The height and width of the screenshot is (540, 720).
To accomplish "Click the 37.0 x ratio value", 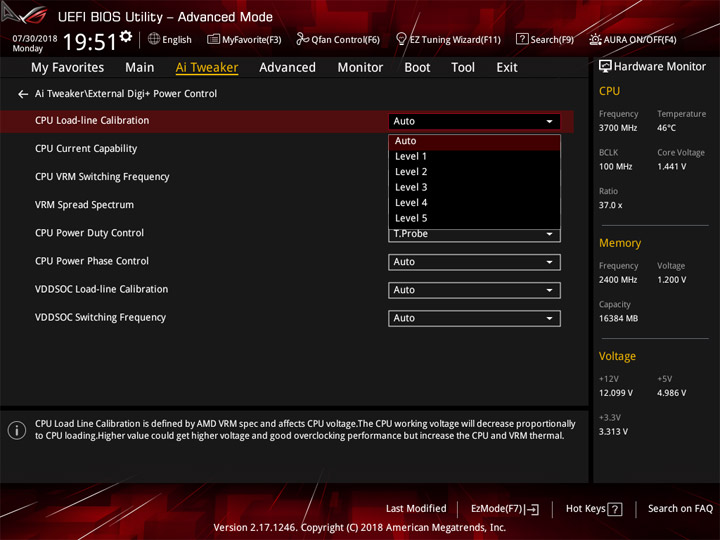I will pos(611,205).
